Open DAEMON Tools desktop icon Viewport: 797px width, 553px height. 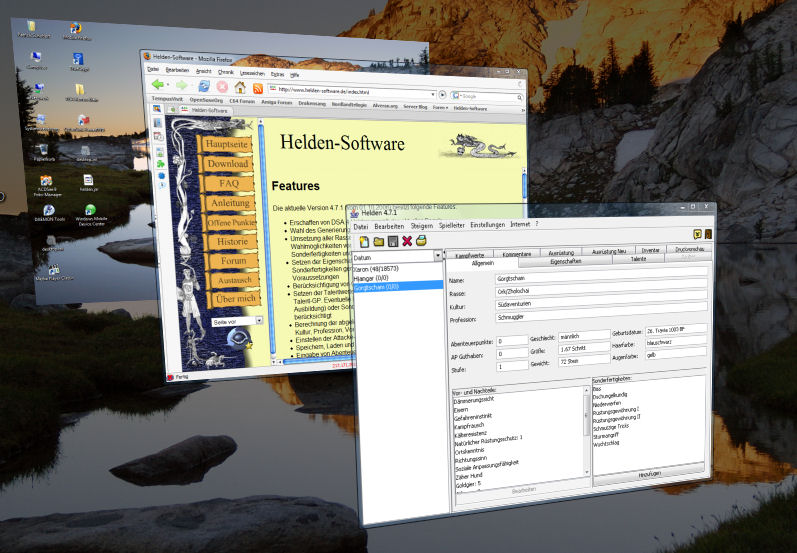(x=49, y=213)
